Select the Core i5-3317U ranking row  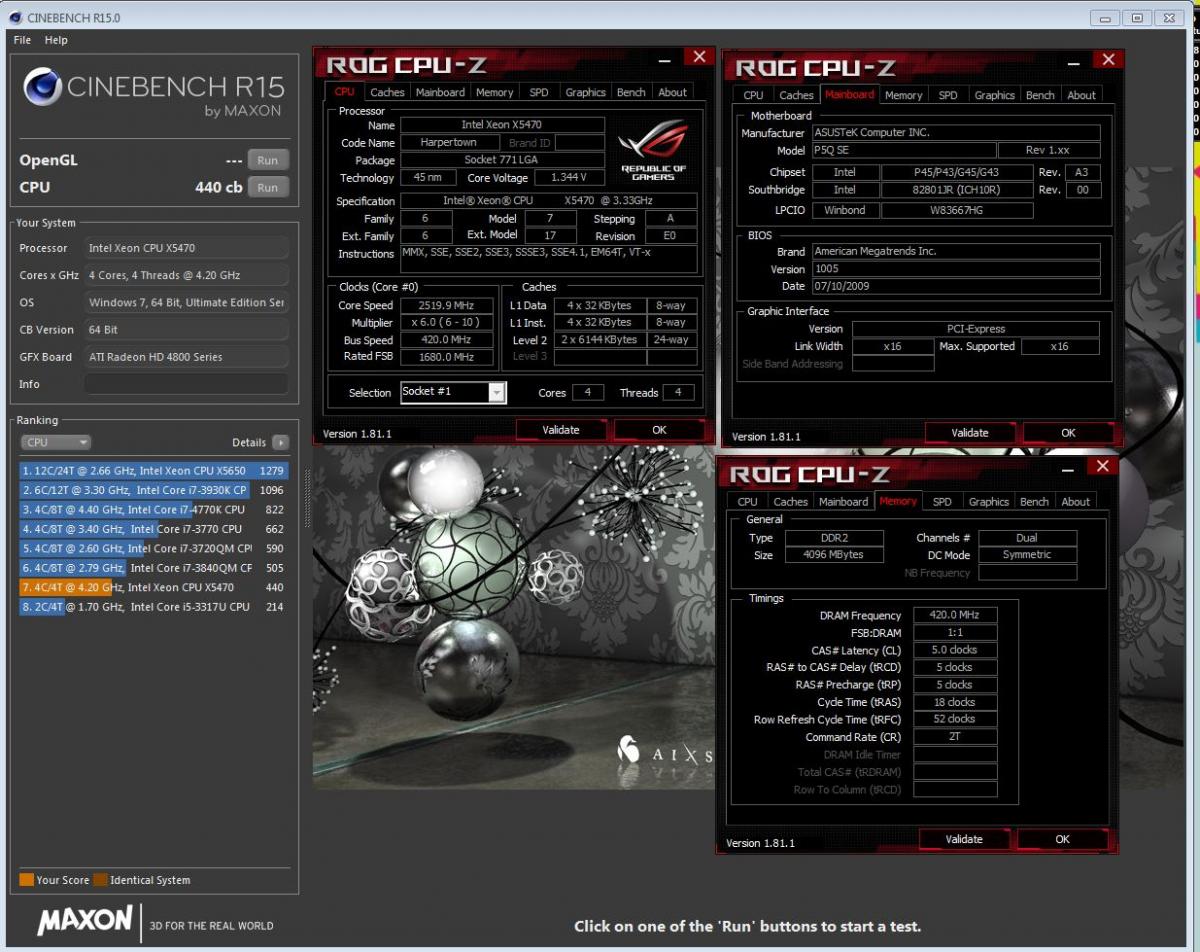pyautogui.click(x=153, y=607)
